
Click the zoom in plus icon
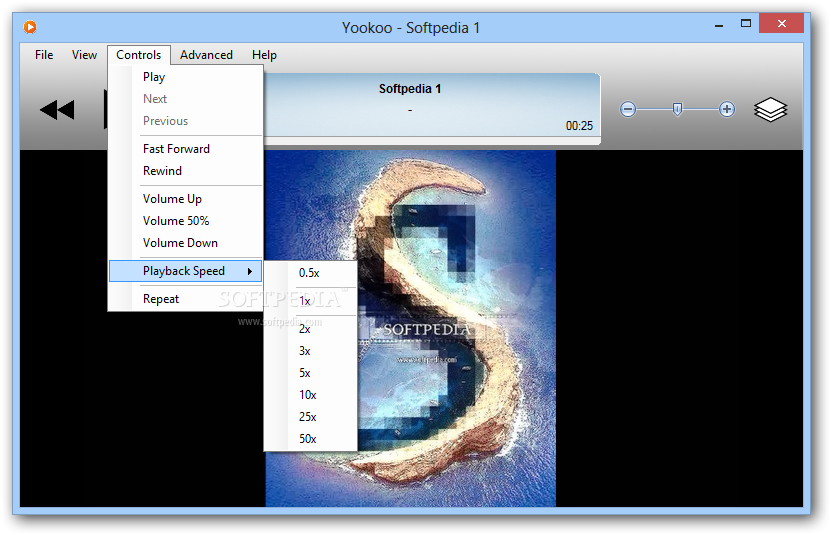[x=727, y=109]
